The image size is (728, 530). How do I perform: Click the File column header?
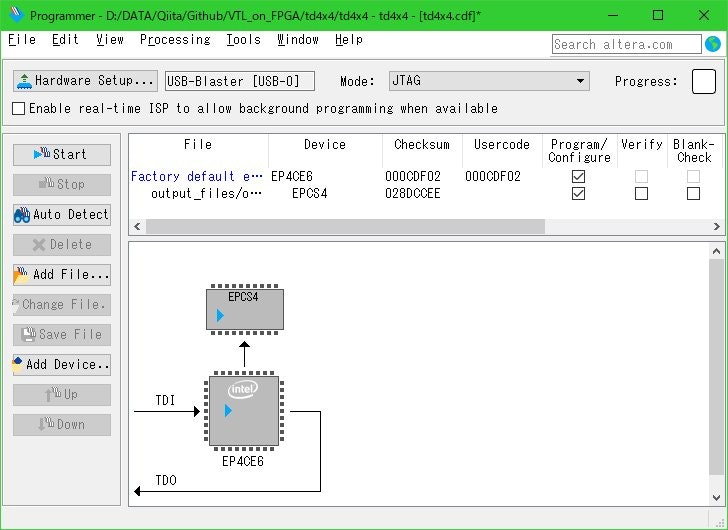click(x=198, y=145)
